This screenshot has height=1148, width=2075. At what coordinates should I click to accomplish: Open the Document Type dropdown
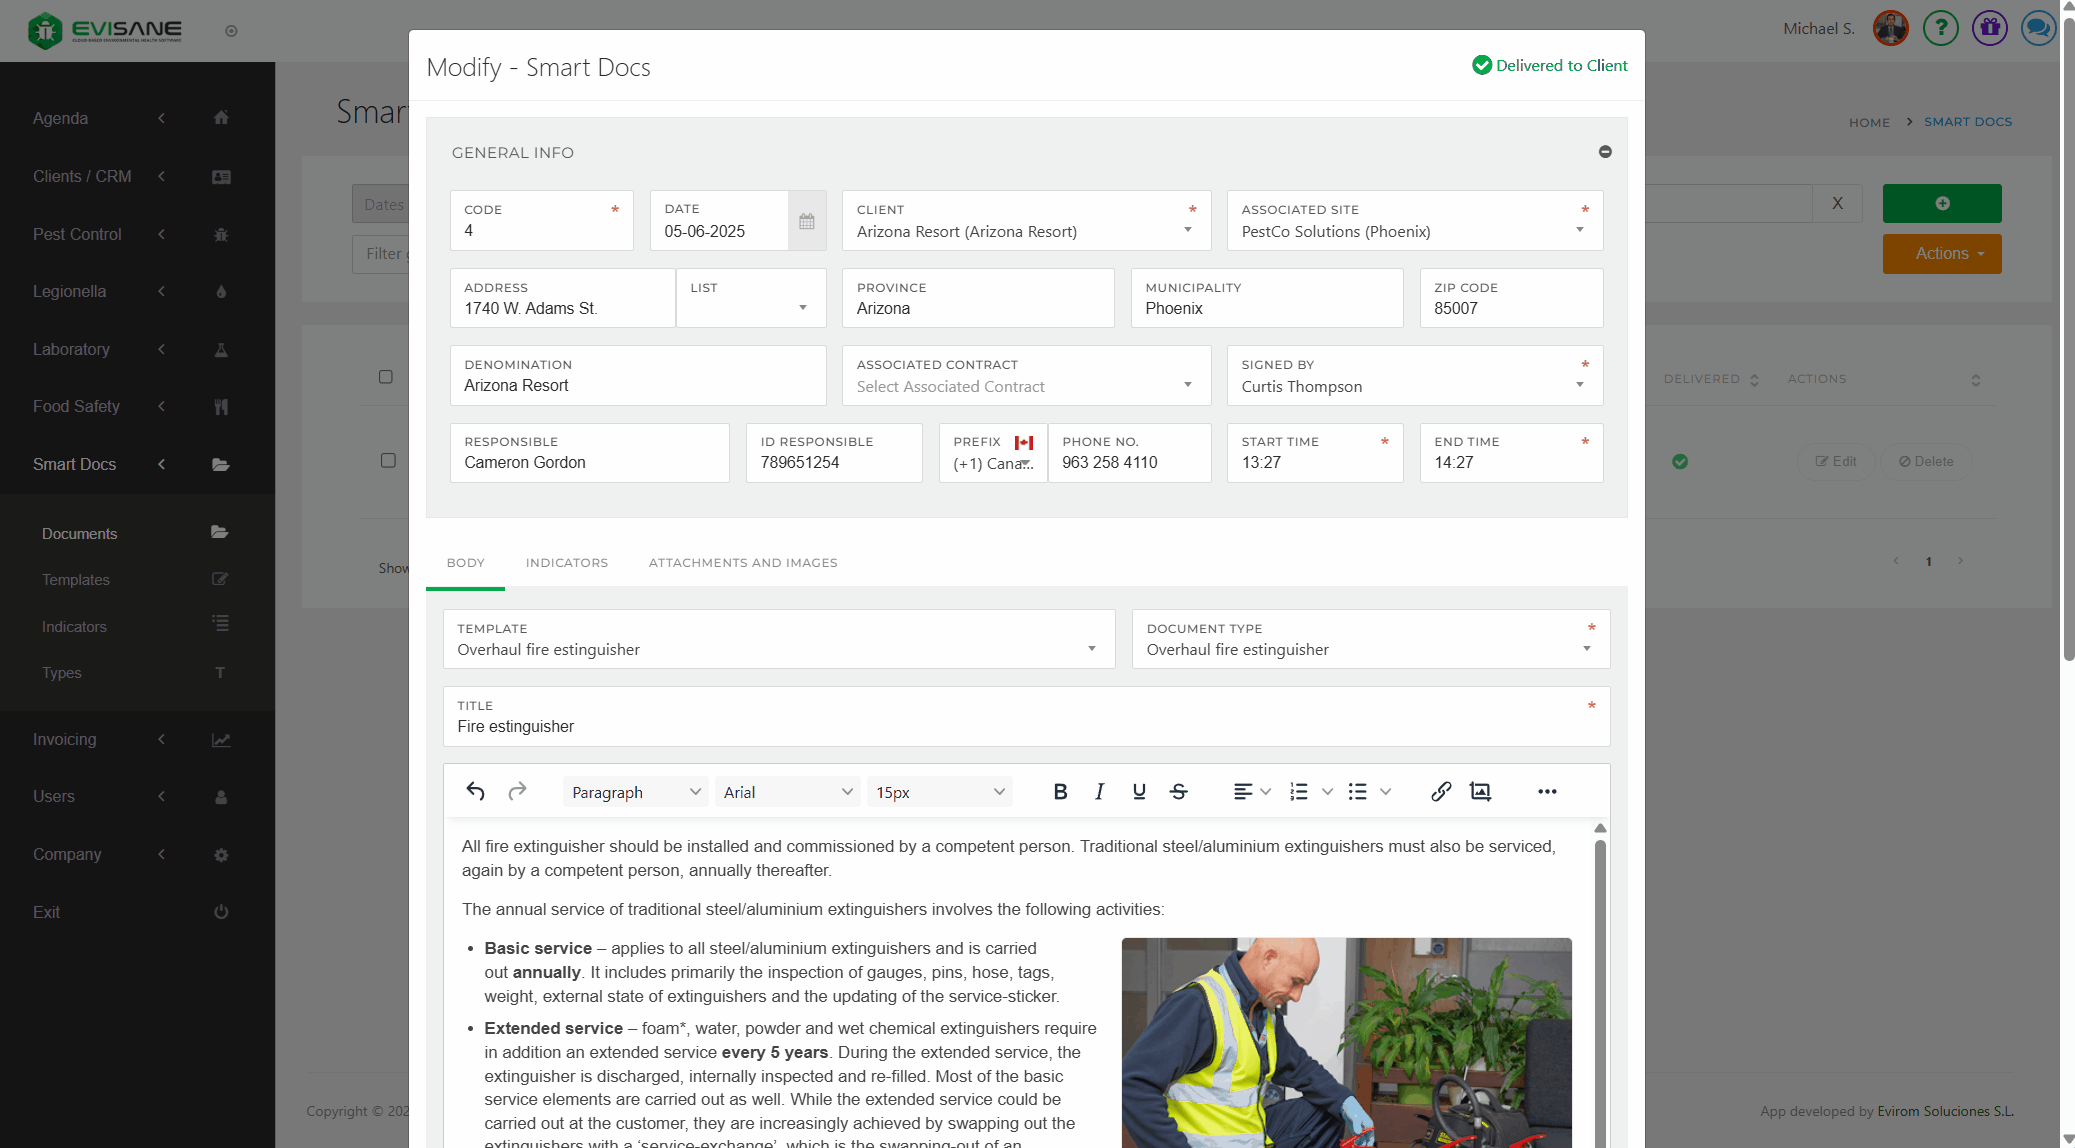click(x=1371, y=640)
